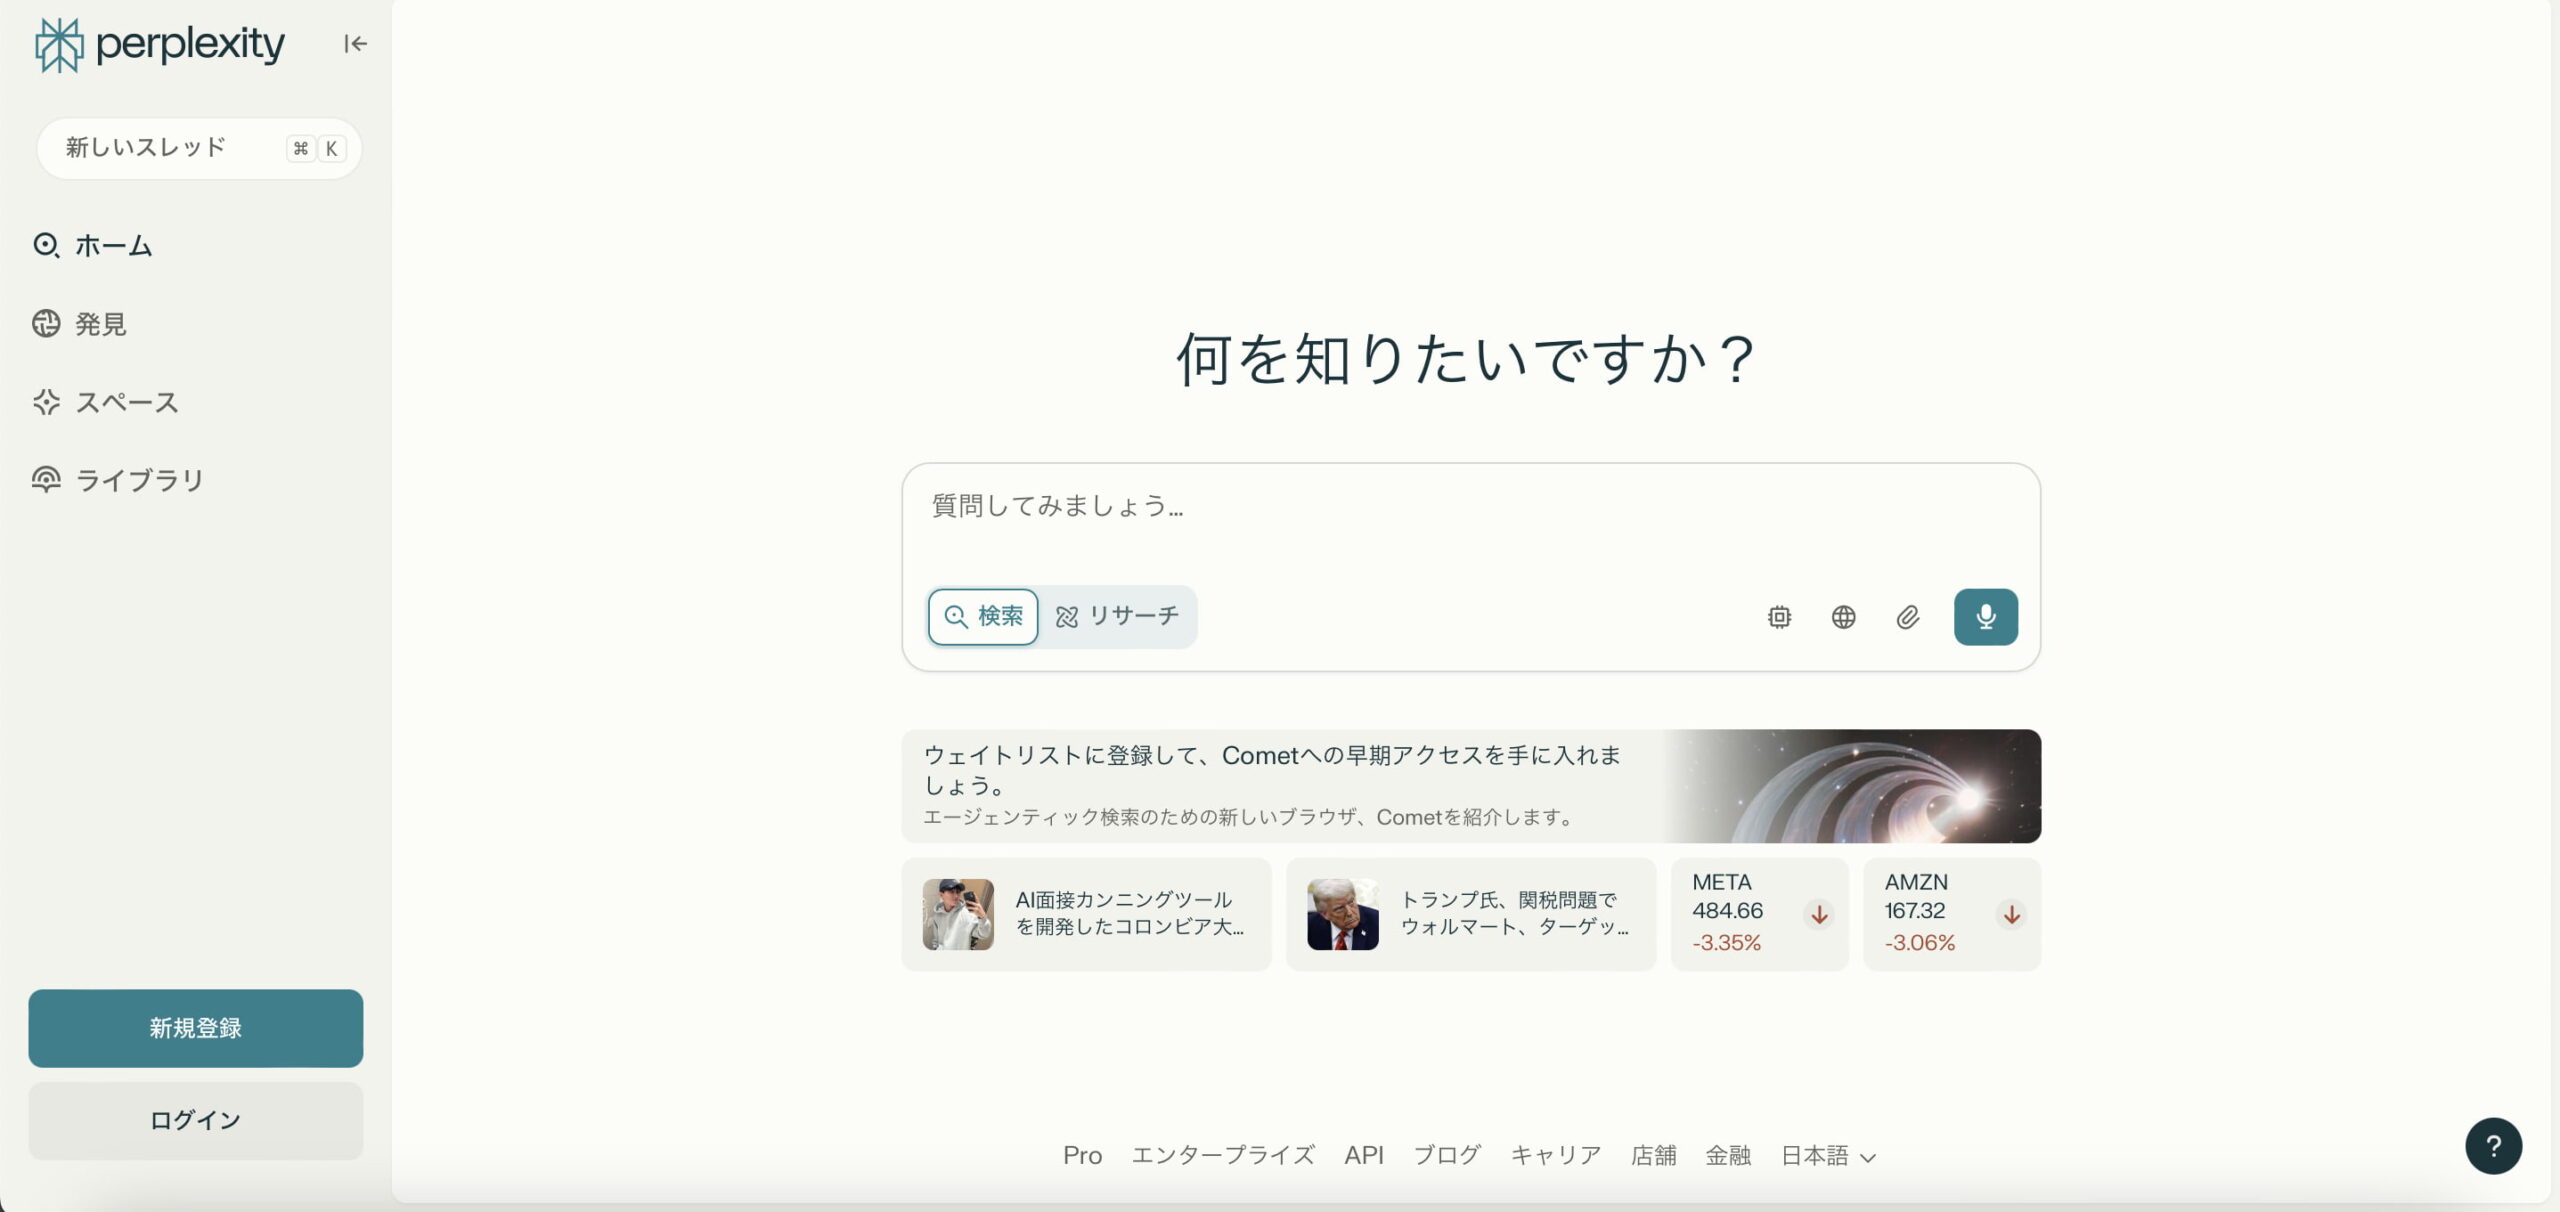Screen dimensions: 2560x1212
Task: Click the ライブラリ icon
Action: pos(46,480)
